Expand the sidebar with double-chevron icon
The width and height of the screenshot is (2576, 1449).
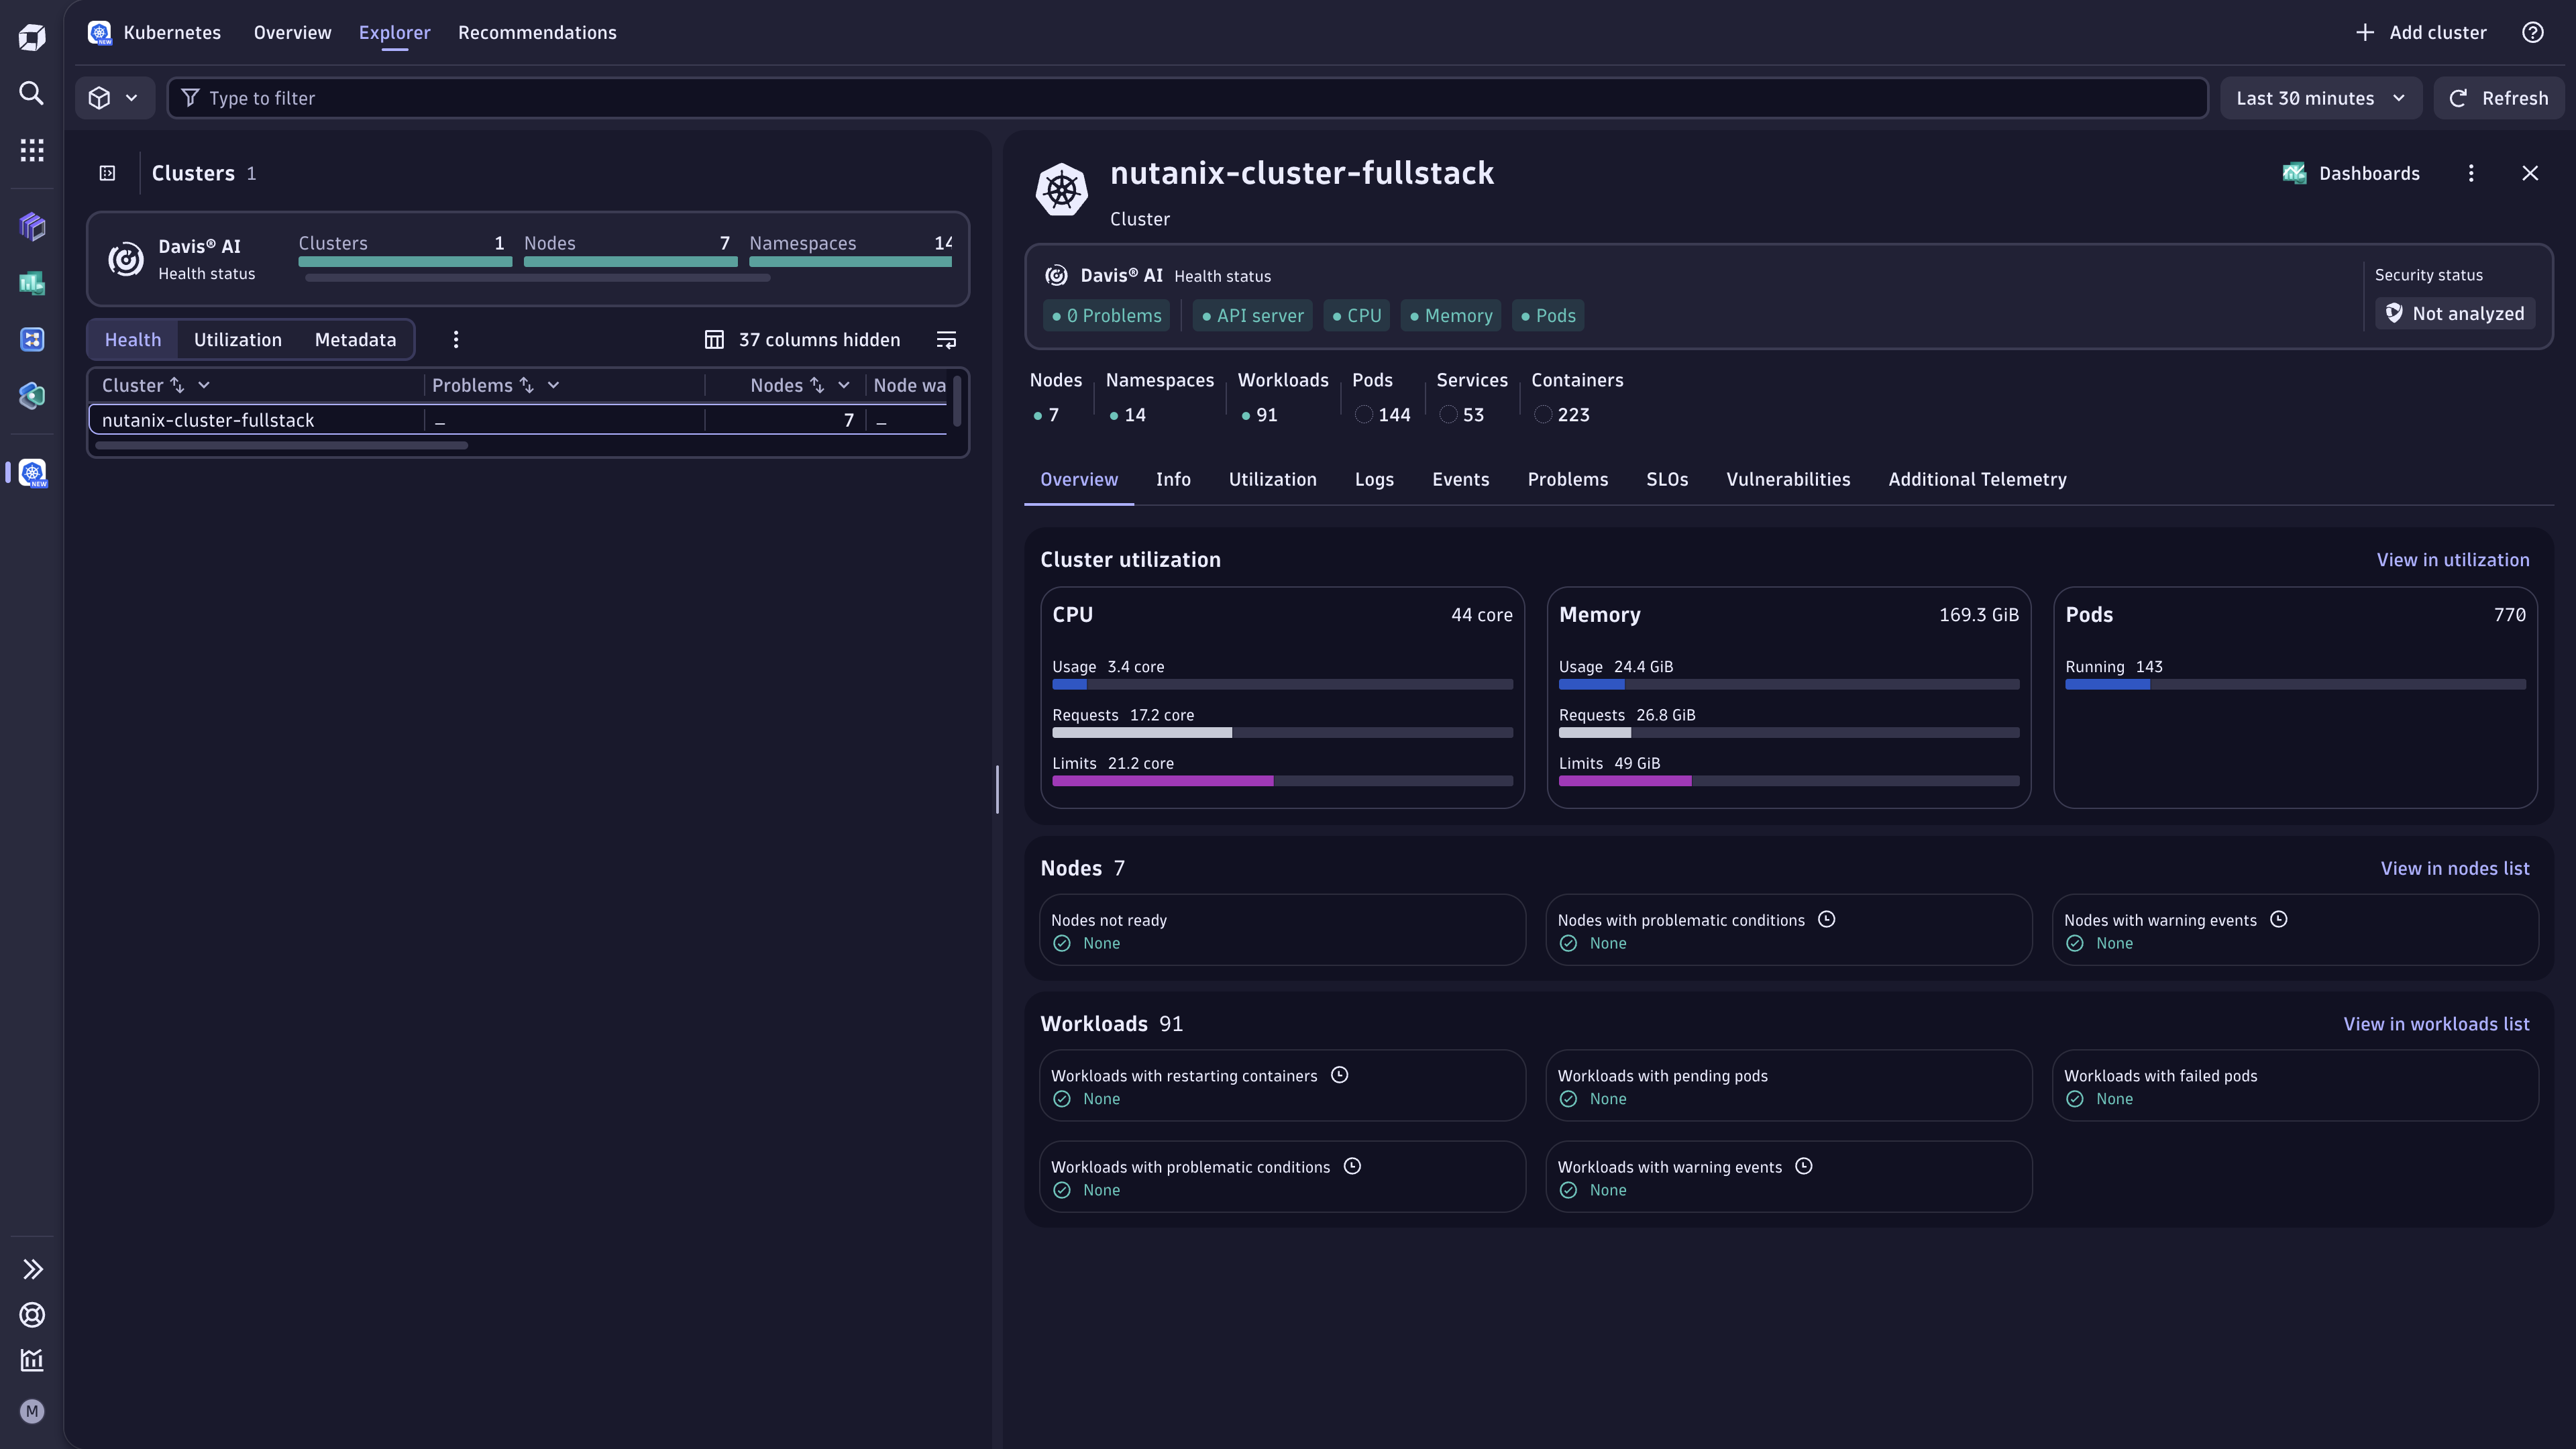click(x=32, y=1269)
